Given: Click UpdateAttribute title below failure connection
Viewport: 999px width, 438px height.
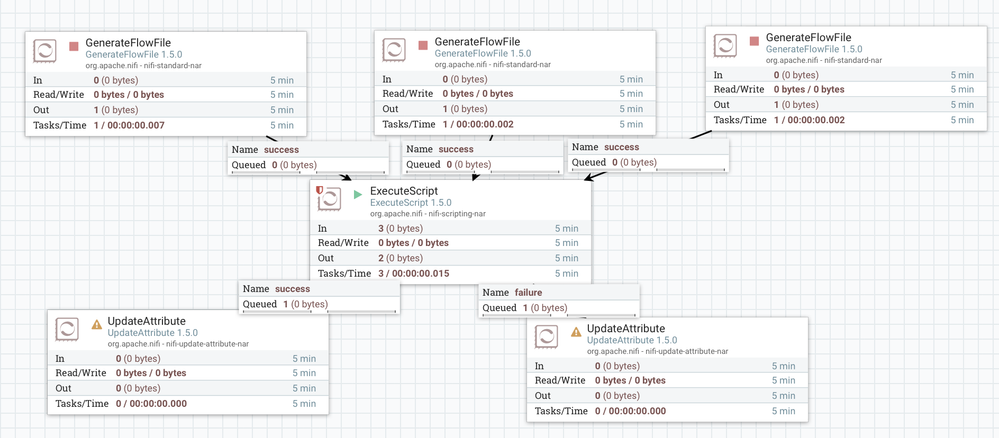Looking at the screenshot, I should tap(626, 328).
